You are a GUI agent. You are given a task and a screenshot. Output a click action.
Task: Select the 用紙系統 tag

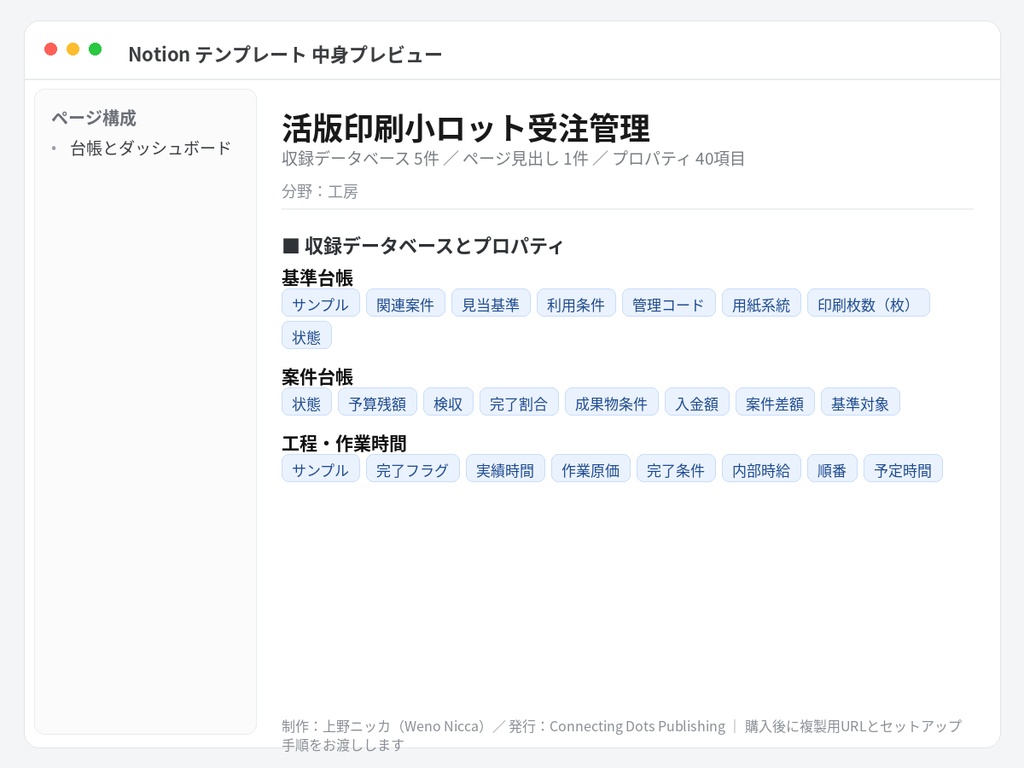(x=761, y=303)
